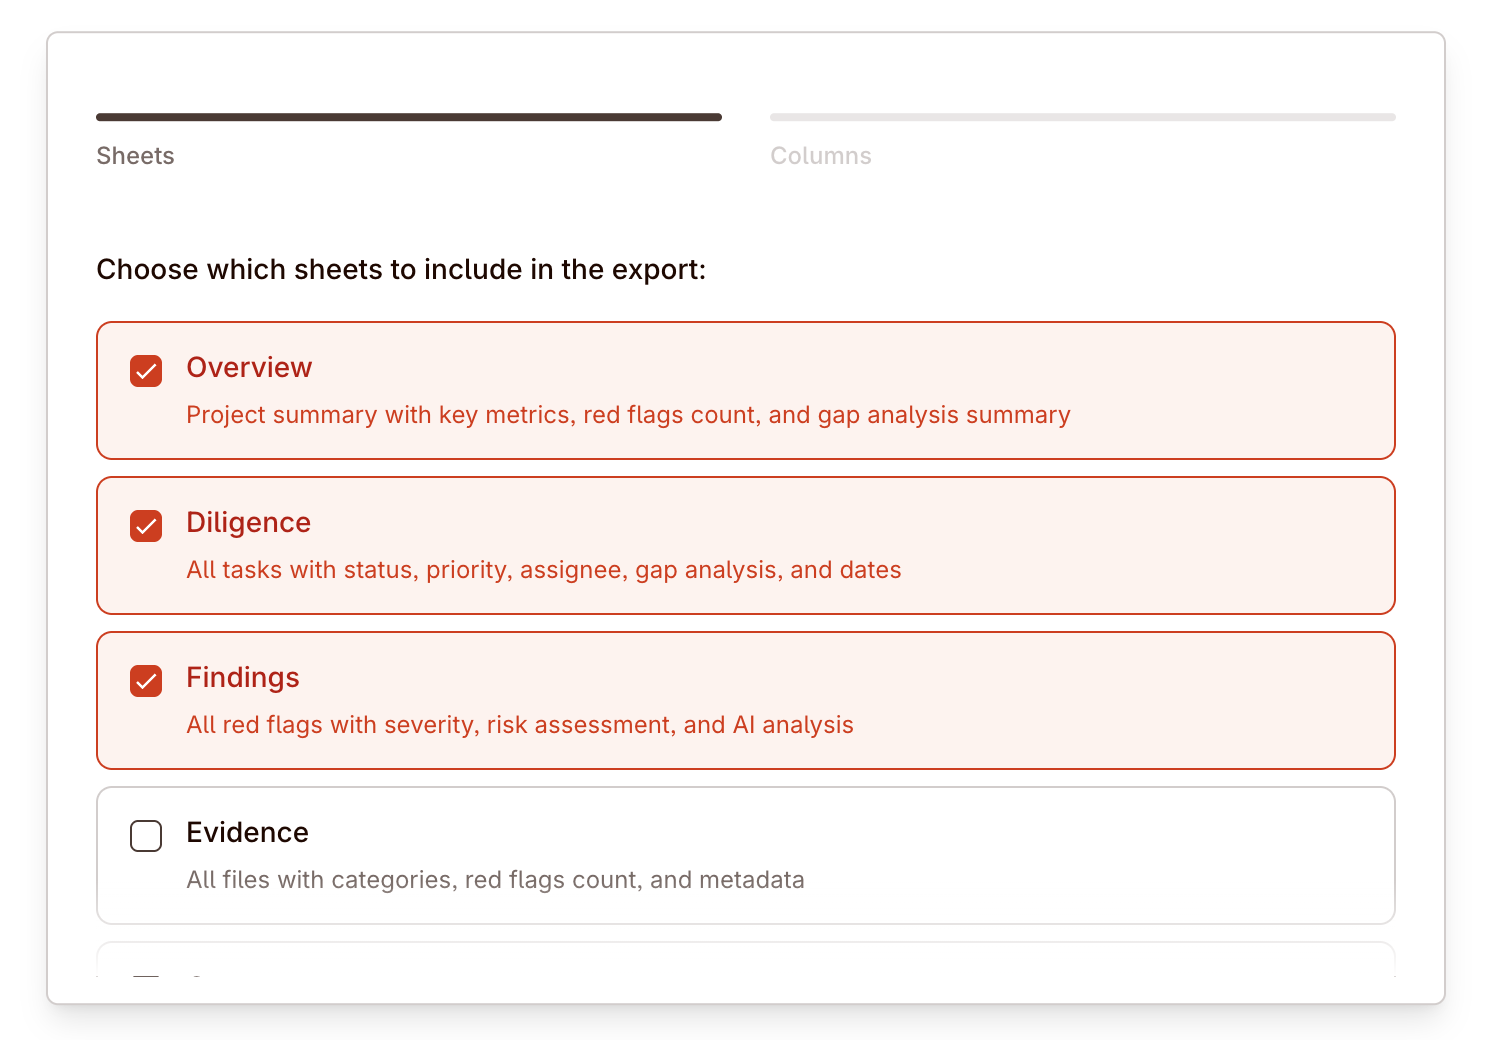Viewport: 1498px width, 1040px height.
Task: Click the 'Choose which sheets' heading
Action: click(x=401, y=270)
